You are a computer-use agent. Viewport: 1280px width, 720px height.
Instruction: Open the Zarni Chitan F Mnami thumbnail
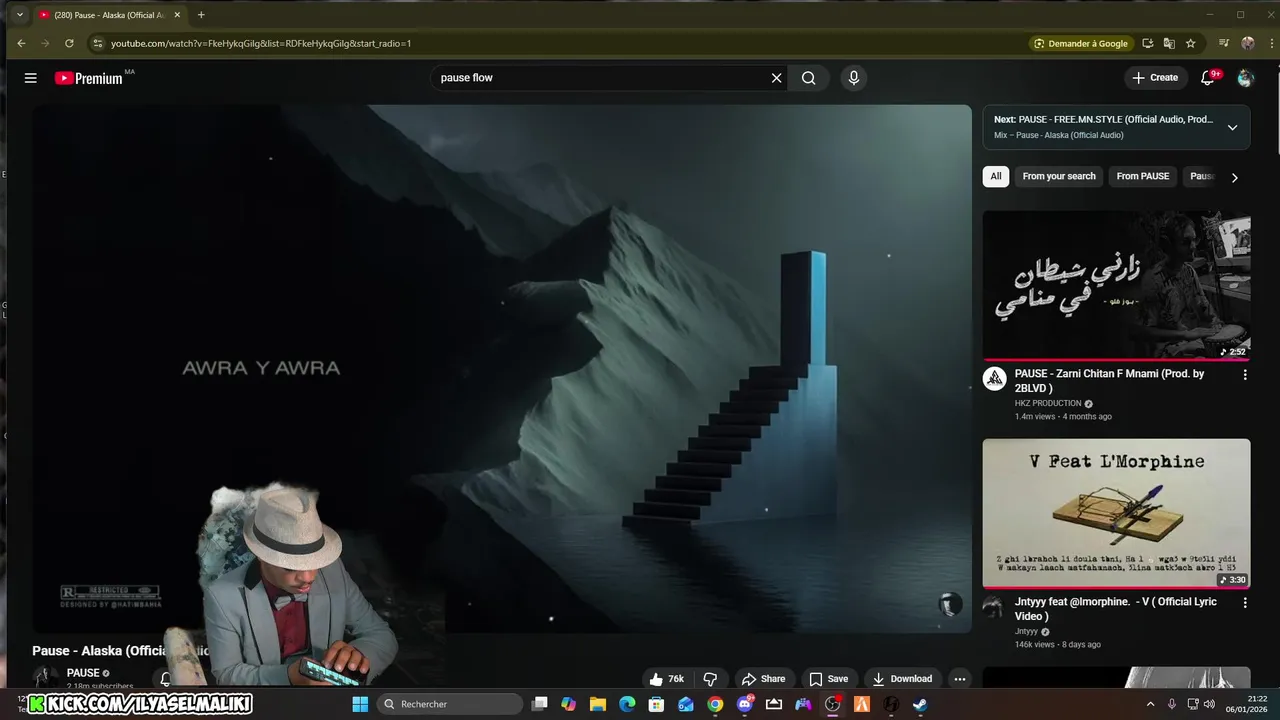pyautogui.click(x=1116, y=285)
